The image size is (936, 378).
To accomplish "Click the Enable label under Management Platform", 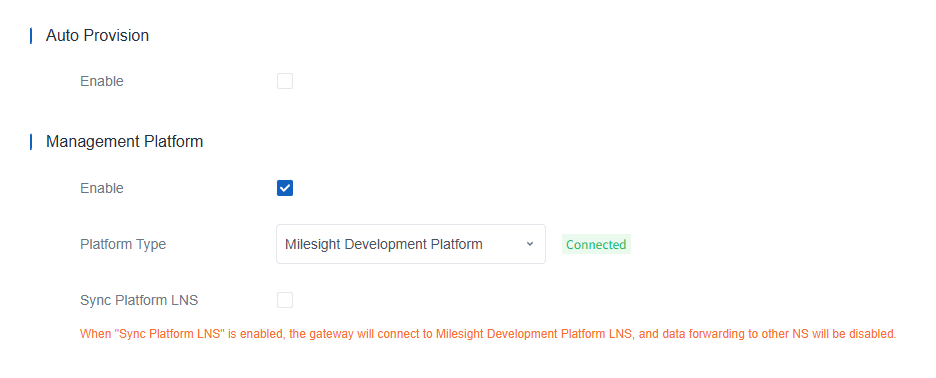I will pos(102,188).
